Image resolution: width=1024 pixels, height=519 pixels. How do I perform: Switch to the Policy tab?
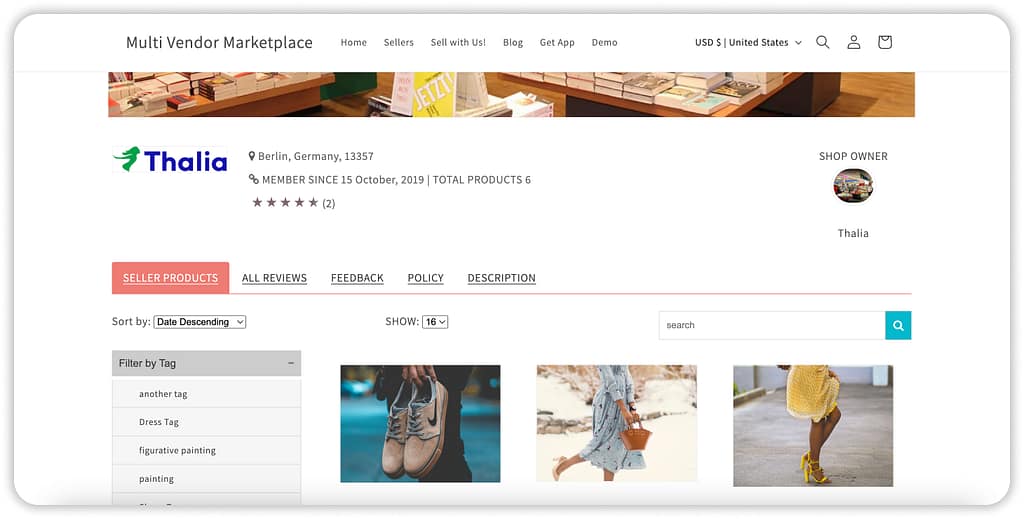pyautogui.click(x=425, y=278)
